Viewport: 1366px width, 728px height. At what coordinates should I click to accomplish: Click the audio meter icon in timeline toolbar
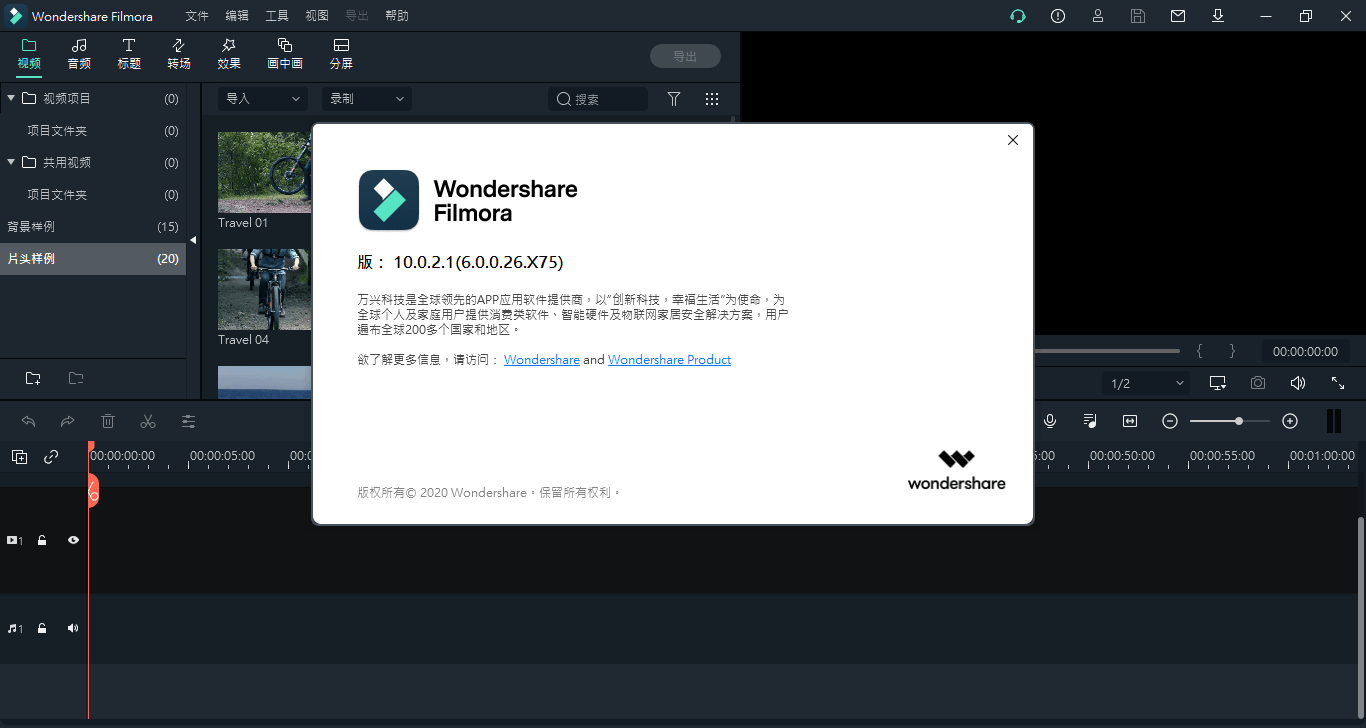1333,421
